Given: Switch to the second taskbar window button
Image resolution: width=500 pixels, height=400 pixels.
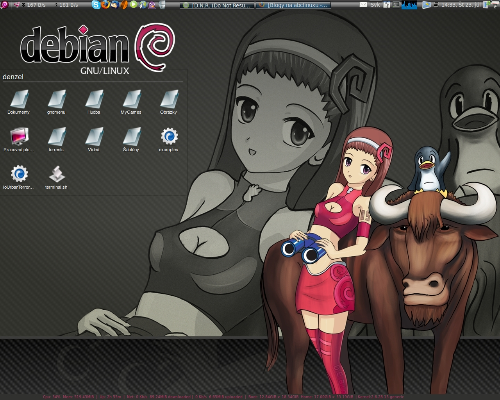Looking at the screenshot, I should (293, 5).
